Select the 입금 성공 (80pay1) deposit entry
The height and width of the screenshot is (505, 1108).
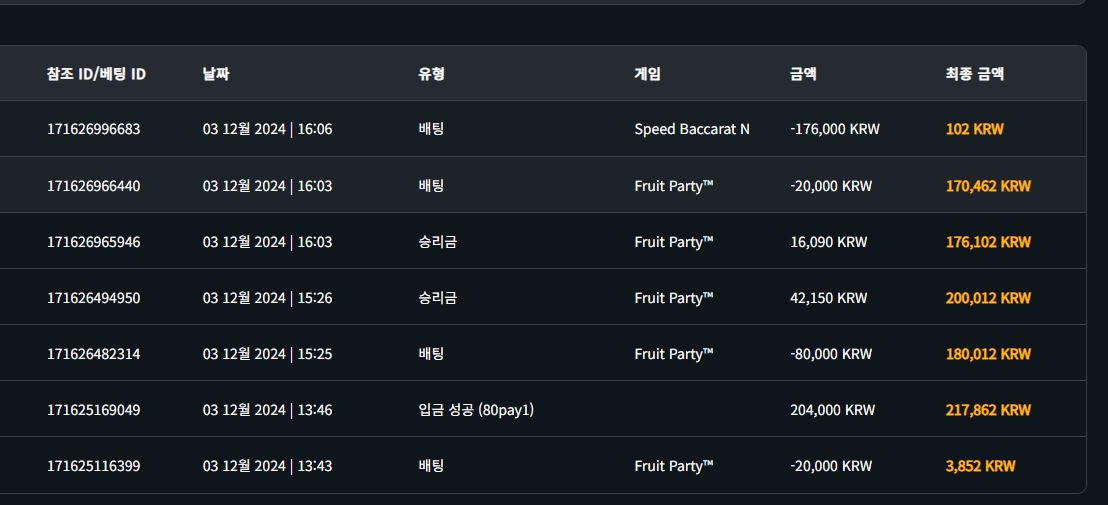476,410
